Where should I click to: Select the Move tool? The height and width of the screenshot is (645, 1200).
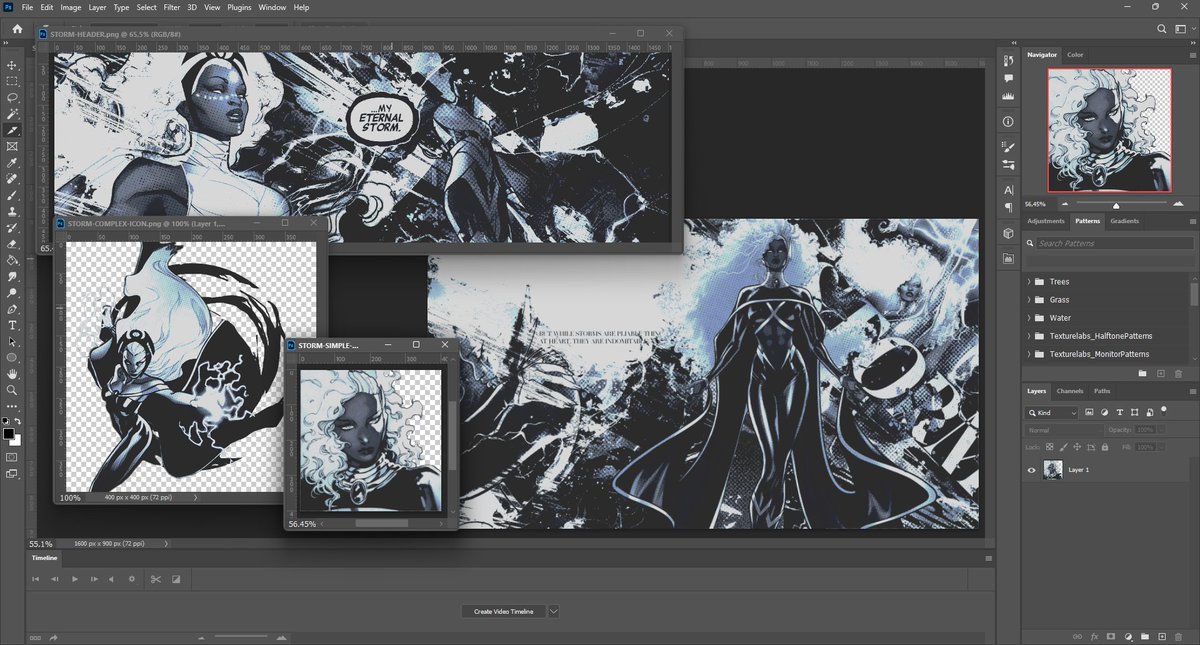tap(12, 65)
